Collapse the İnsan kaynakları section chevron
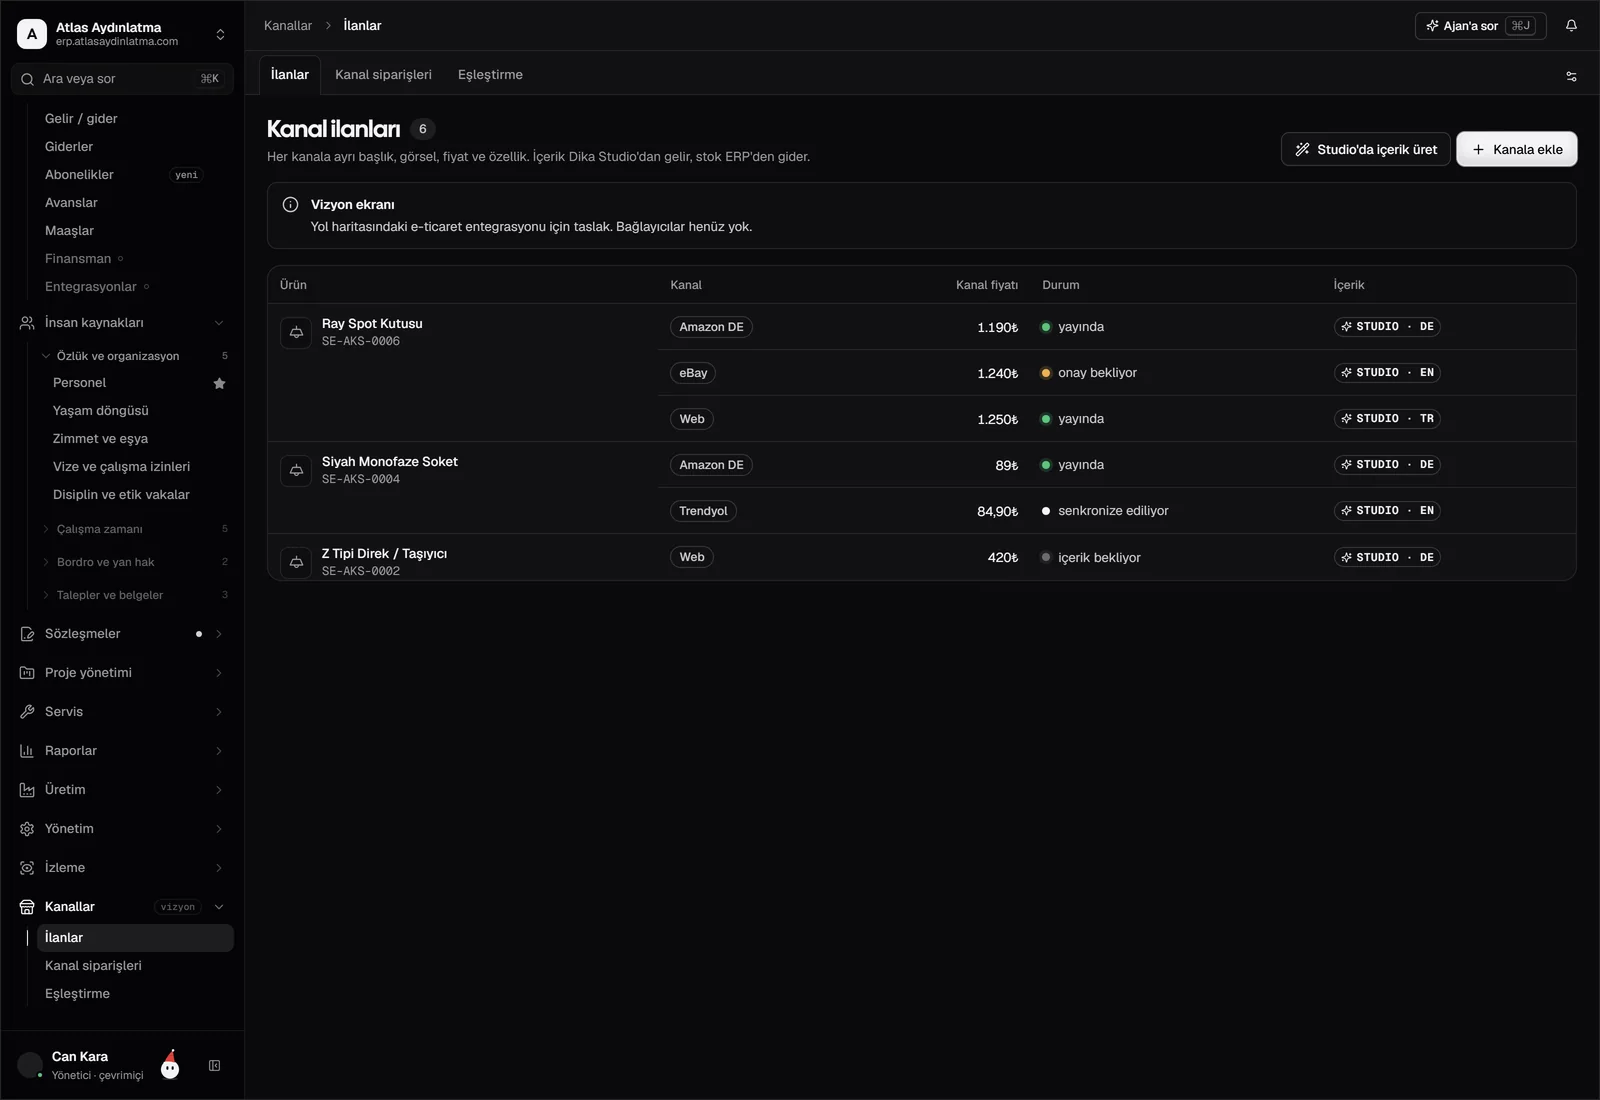The width and height of the screenshot is (1600, 1100). point(219,323)
